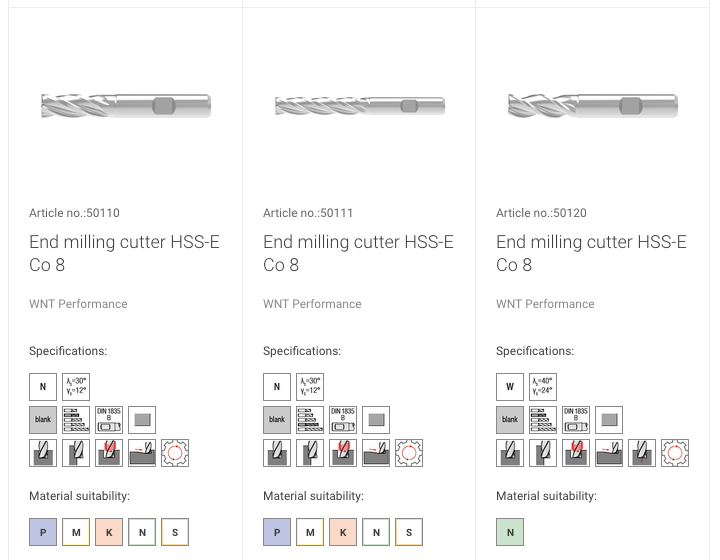This screenshot has width=720, height=560.
Task: Select the blue P material swatch for article 50110
Action: point(43,532)
